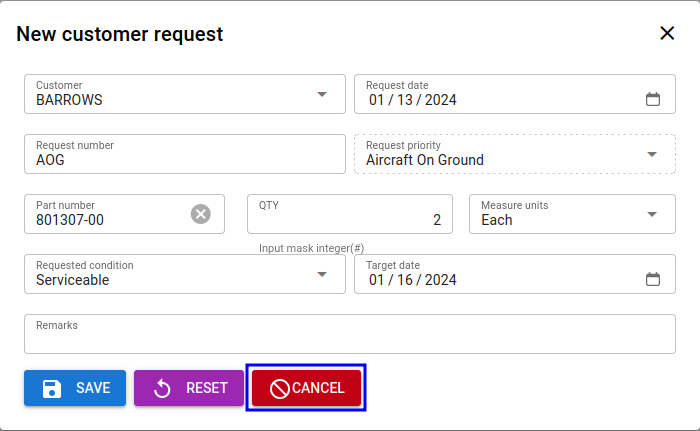Click the Cancel prohibition icon
The height and width of the screenshot is (431, 700).
pos(280,388)
